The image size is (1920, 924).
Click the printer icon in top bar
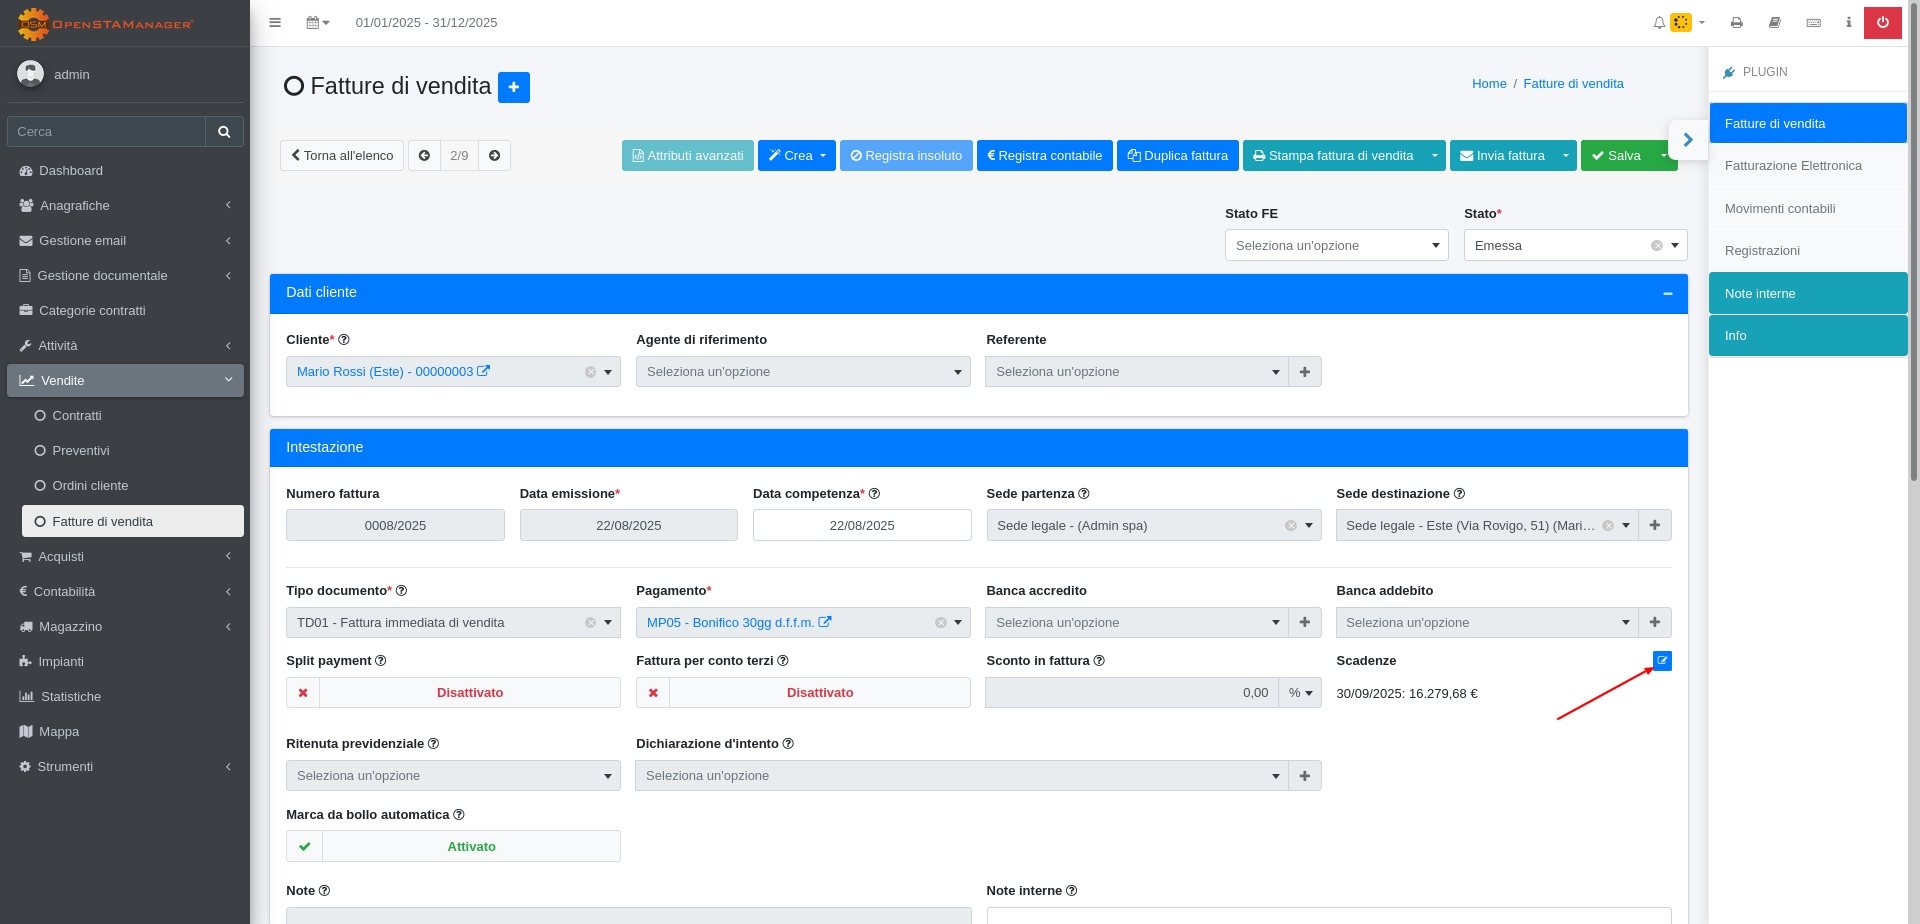coord(1737,22)
